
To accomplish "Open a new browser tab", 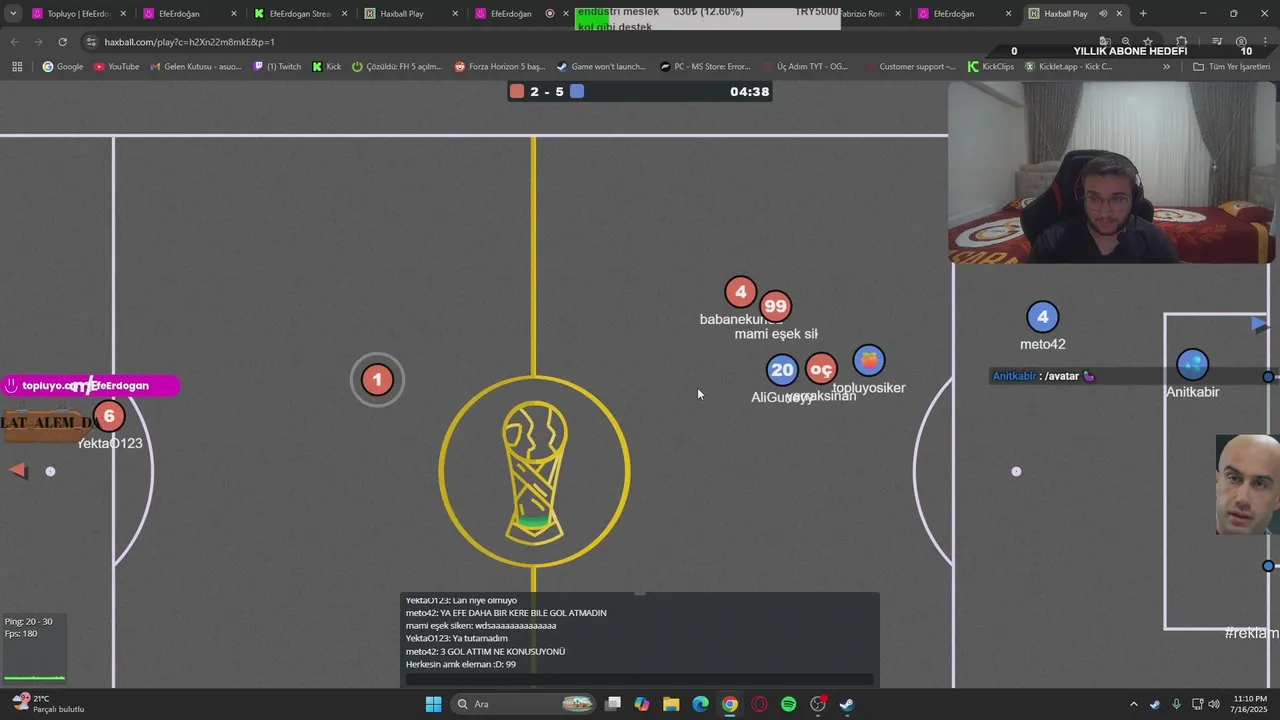I will (1143, 14).
